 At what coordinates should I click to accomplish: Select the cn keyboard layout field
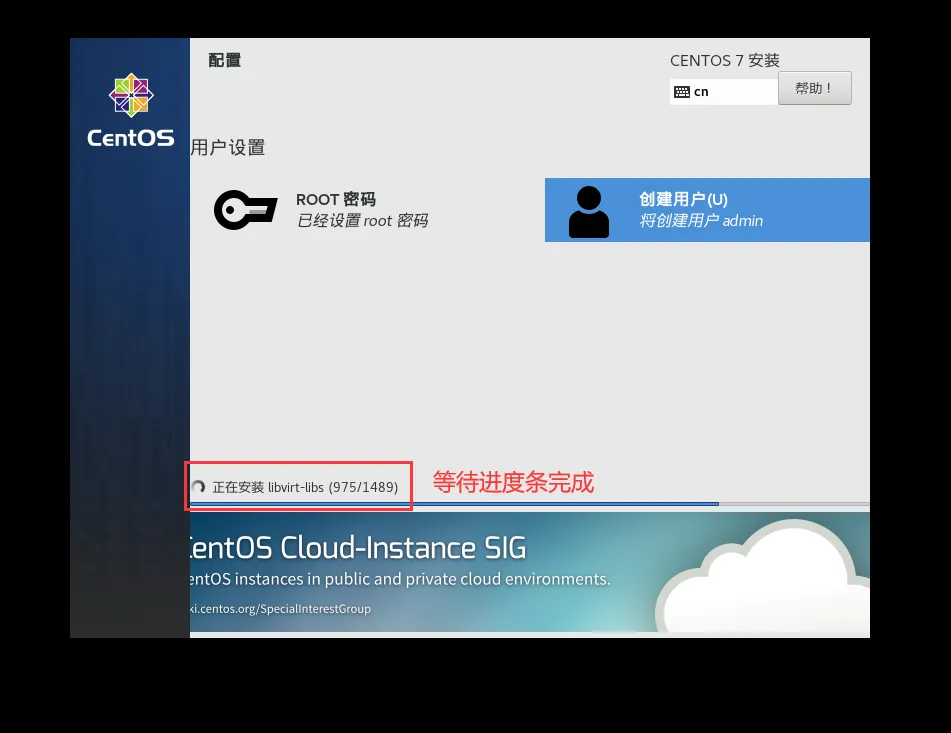click(x=724, y=92)
